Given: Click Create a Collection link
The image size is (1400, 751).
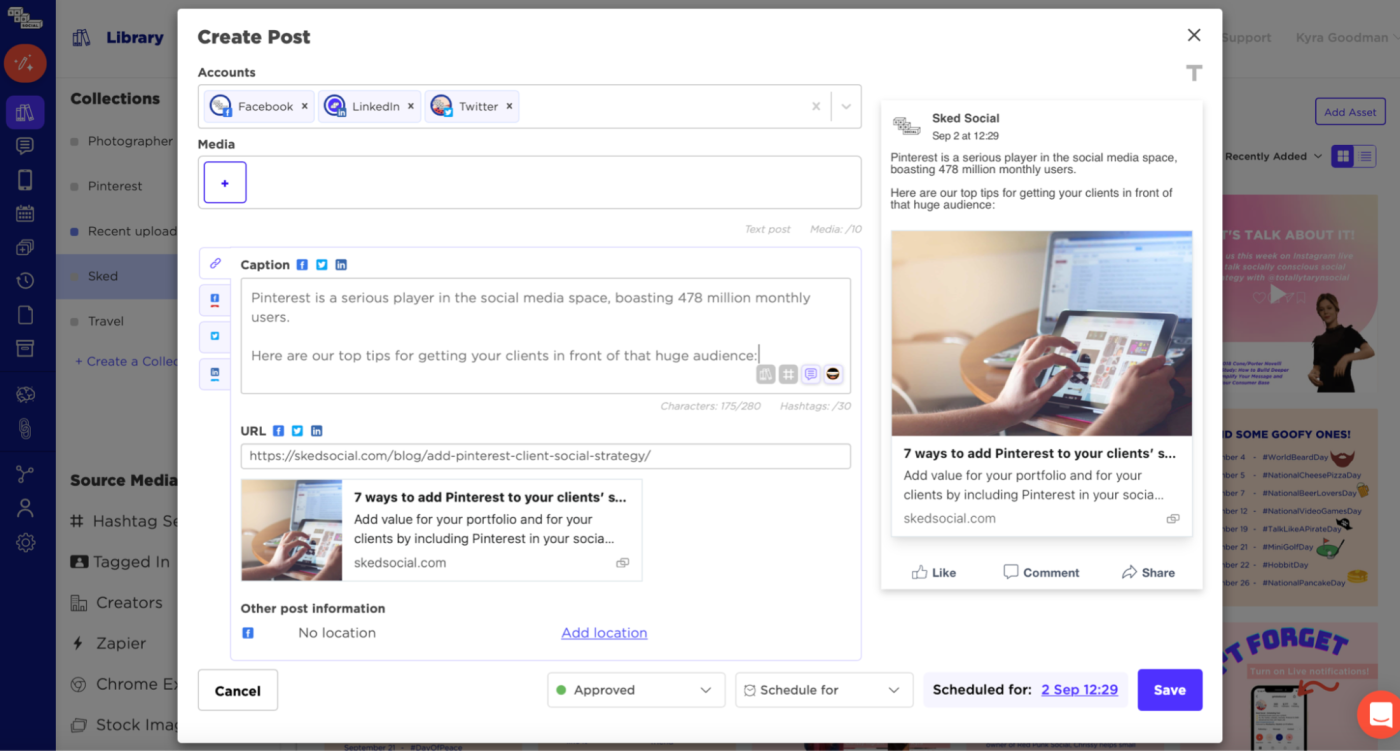Looking at the screenshot, I should click(127, 361).
